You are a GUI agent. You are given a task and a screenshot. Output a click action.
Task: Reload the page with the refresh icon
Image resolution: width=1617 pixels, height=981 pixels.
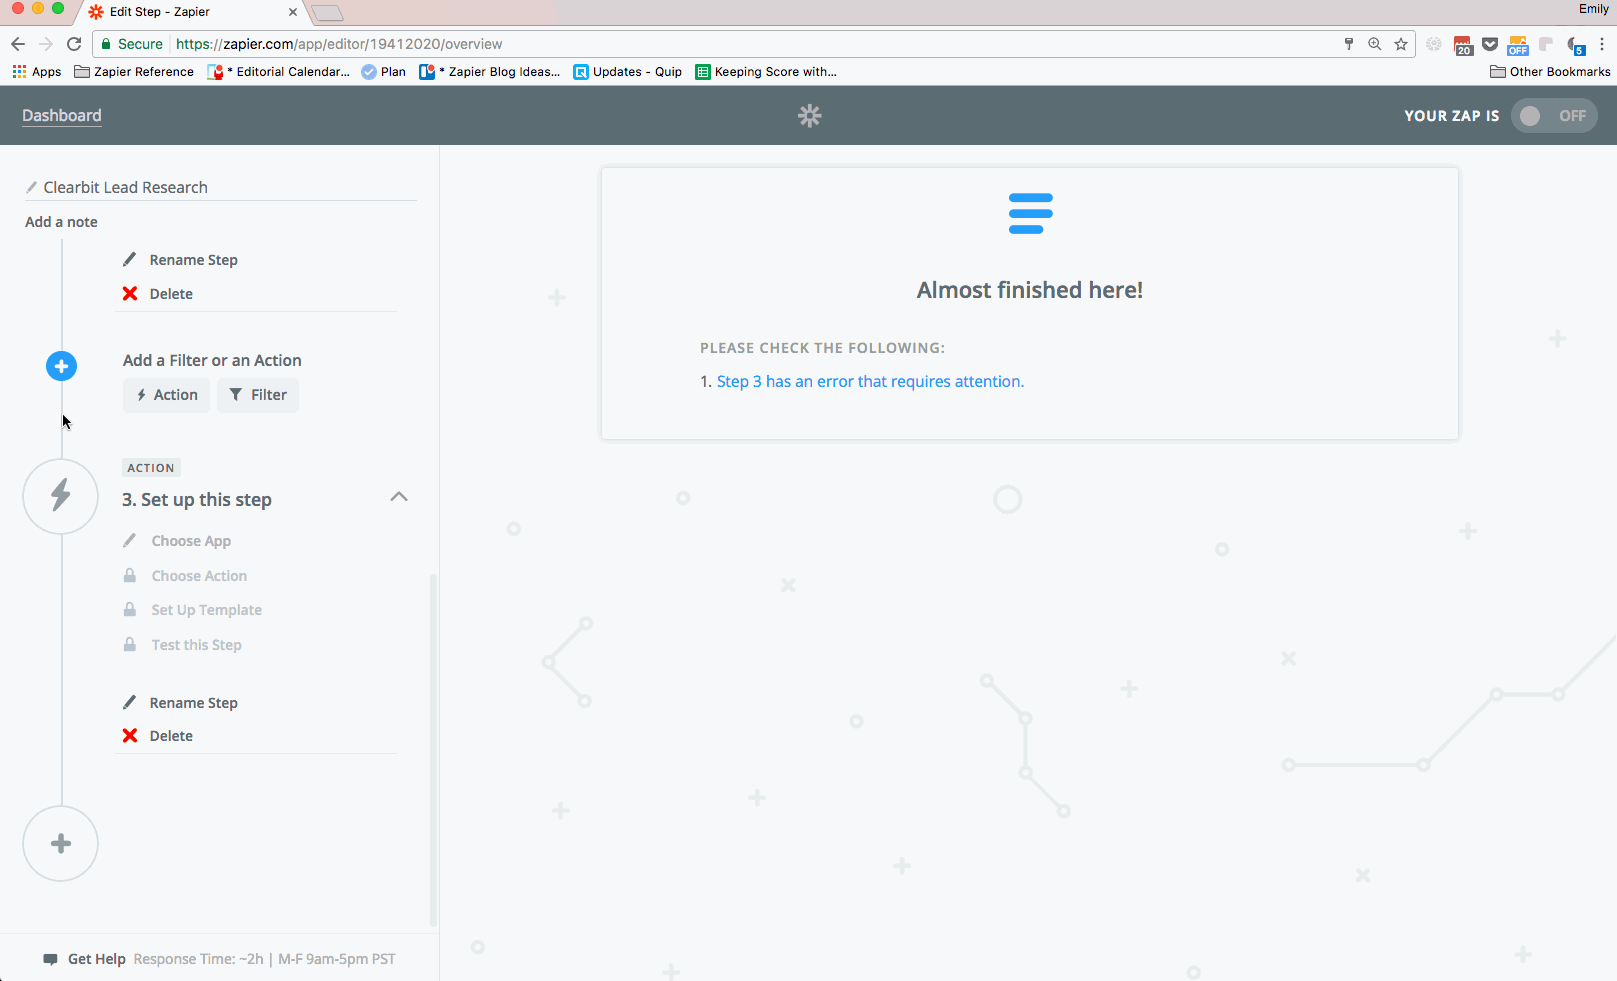coord(74,44)
